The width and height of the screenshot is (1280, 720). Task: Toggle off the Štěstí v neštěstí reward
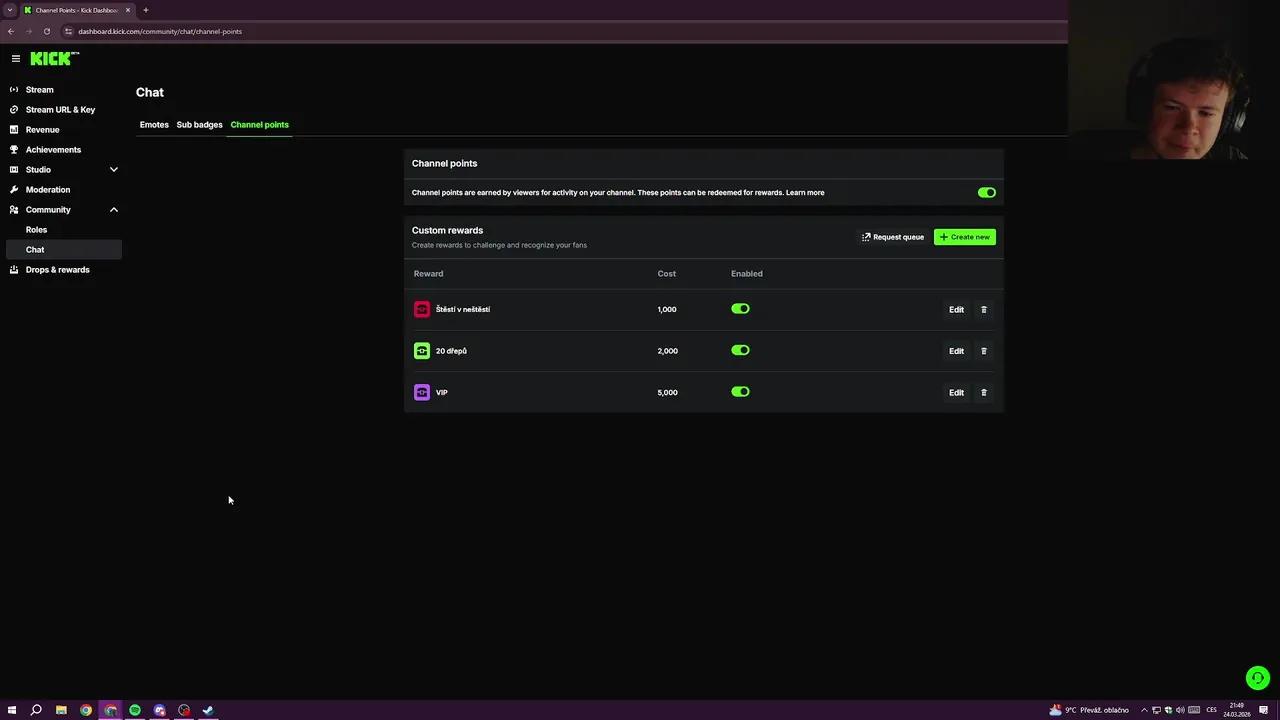pos(740,309)
